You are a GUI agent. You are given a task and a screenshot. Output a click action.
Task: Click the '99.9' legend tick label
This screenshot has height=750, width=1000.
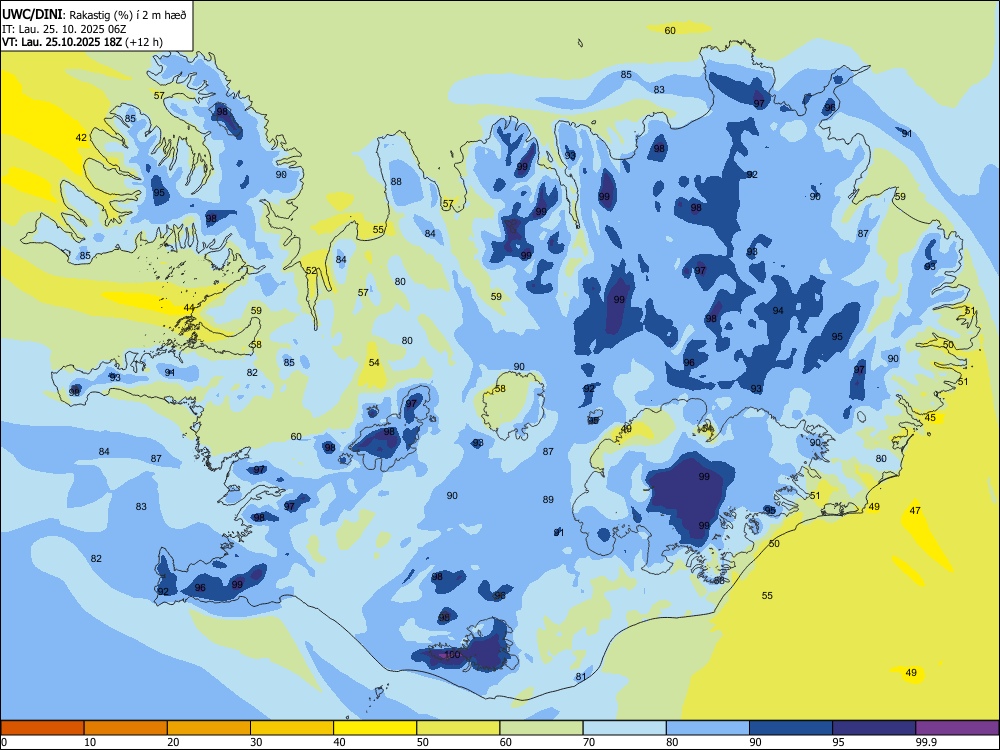point(925,742)
